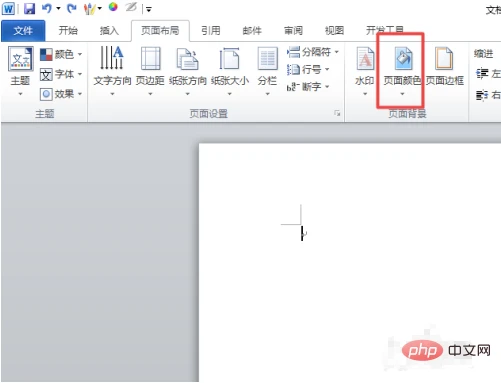The image size is (501, 383).
Task: Open the 页面颜色 (Page Color) button
Action: [x=402, y=71]
